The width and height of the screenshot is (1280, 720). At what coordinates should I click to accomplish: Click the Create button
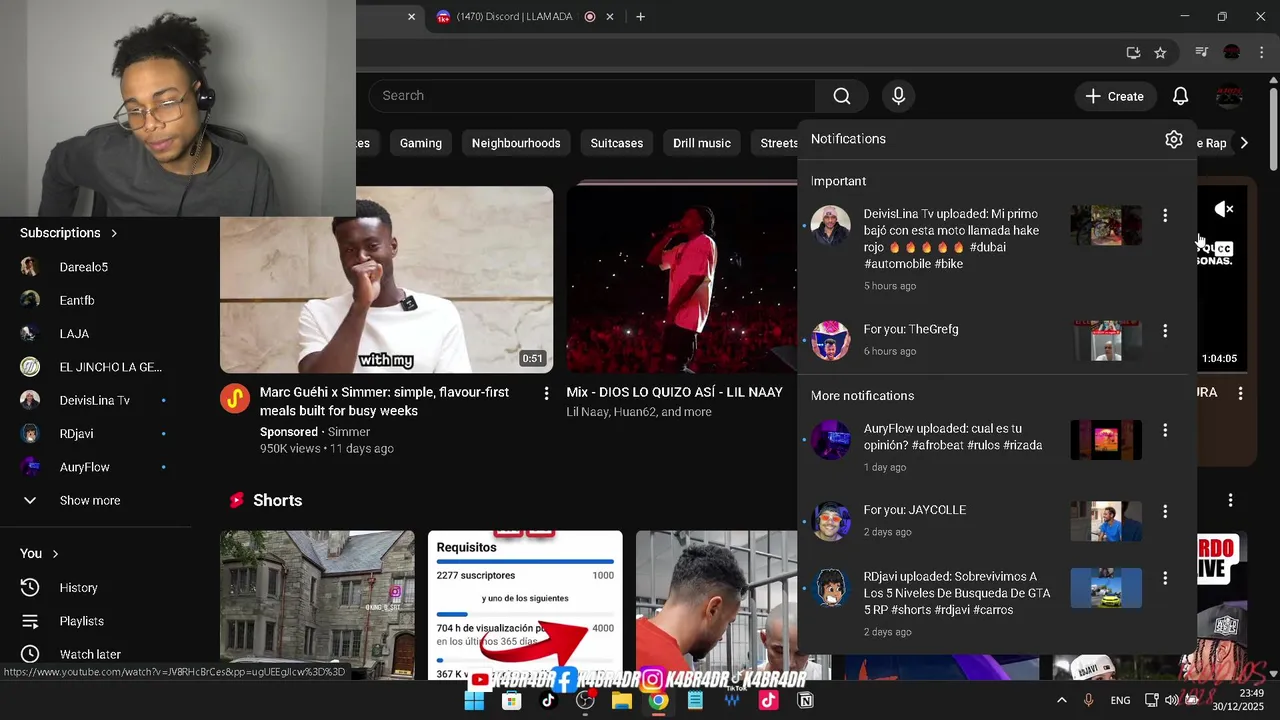tap(1115, 96)
